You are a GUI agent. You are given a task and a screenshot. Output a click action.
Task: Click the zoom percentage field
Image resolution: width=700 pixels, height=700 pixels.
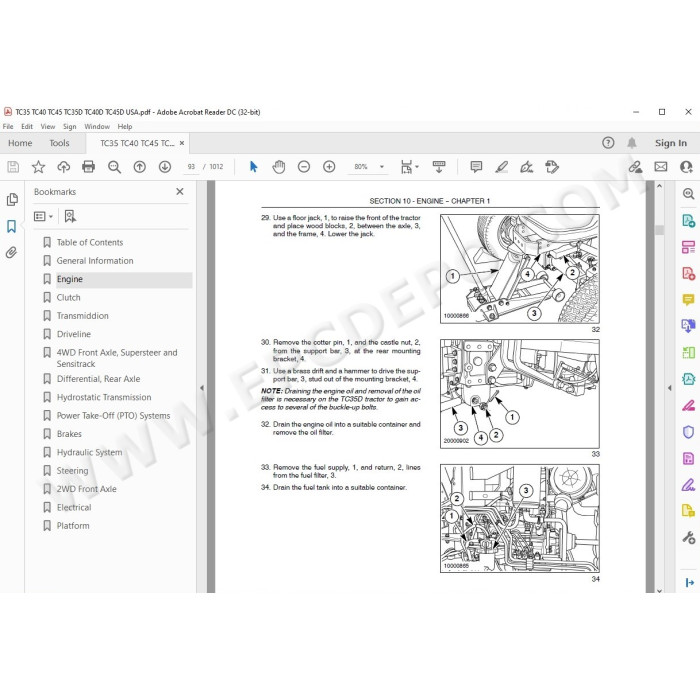coord(361,167)
